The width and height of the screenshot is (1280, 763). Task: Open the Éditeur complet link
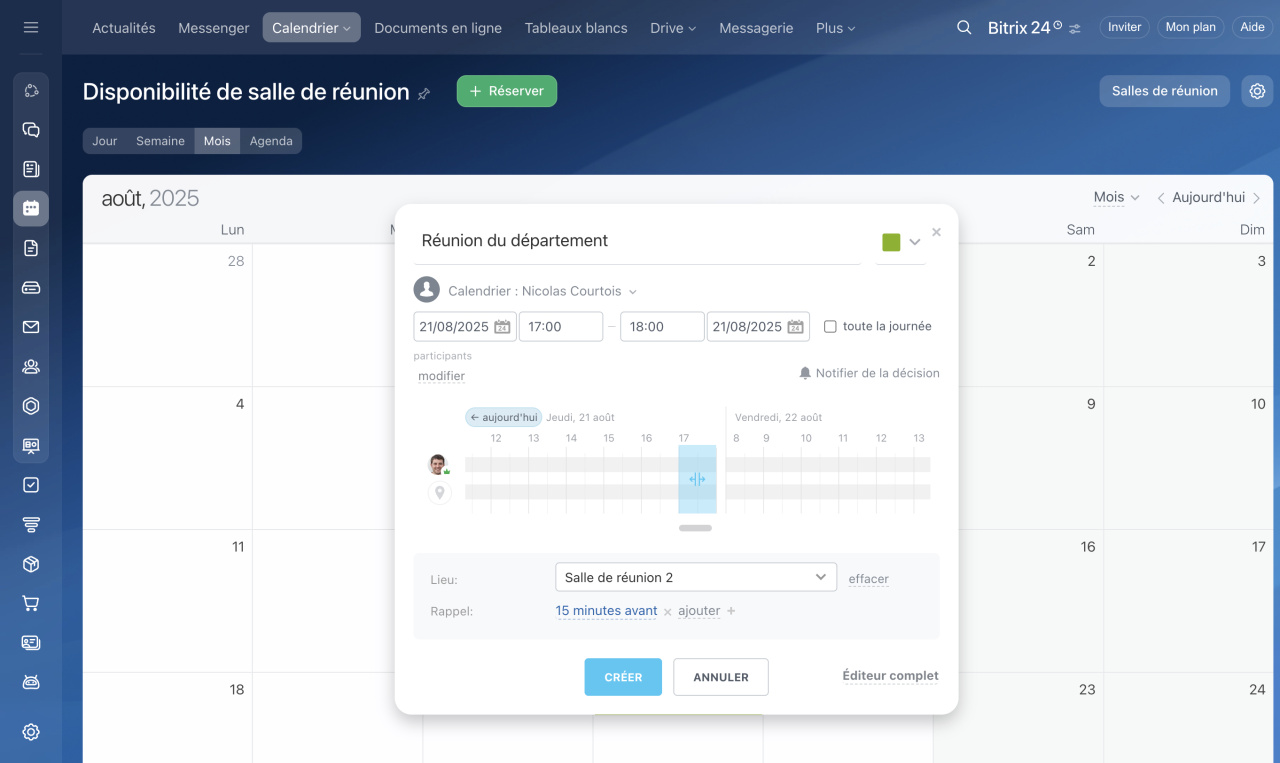[x=890, y=676]
